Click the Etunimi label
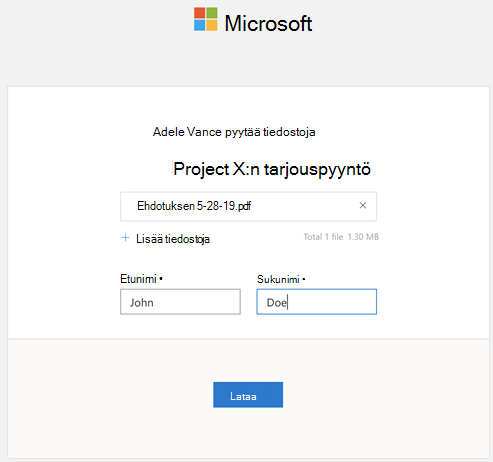 (138, 279)
